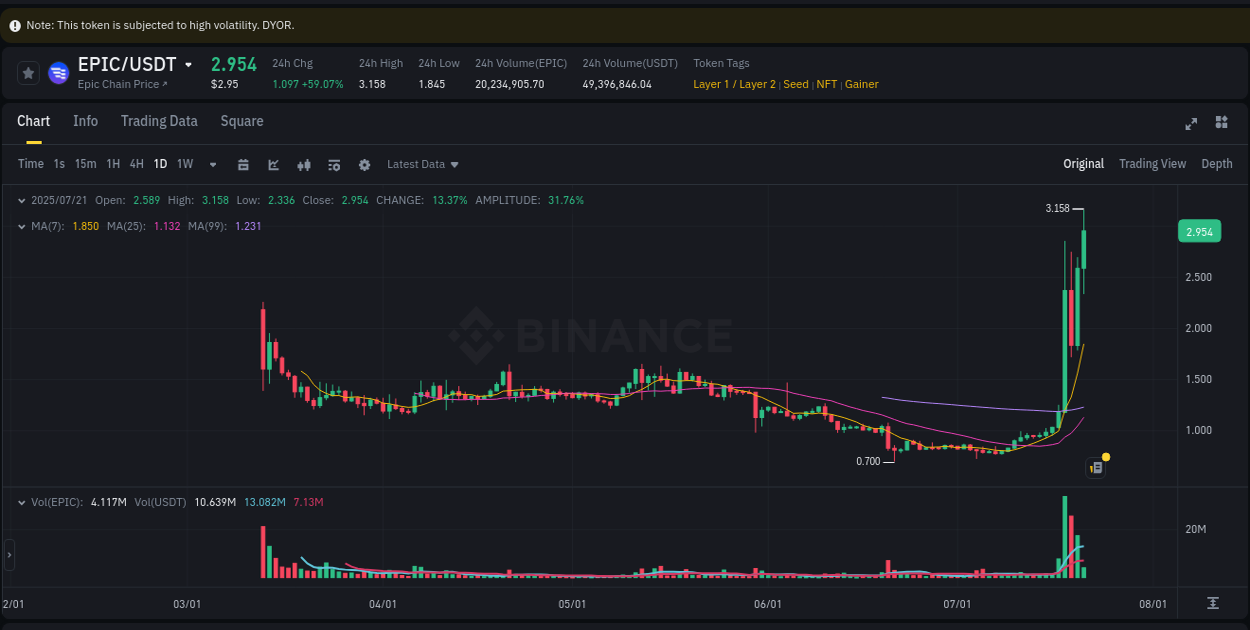Screen dimensions: 1250x630
Task: Switch to the Trading Data tab
Action: 159,121
